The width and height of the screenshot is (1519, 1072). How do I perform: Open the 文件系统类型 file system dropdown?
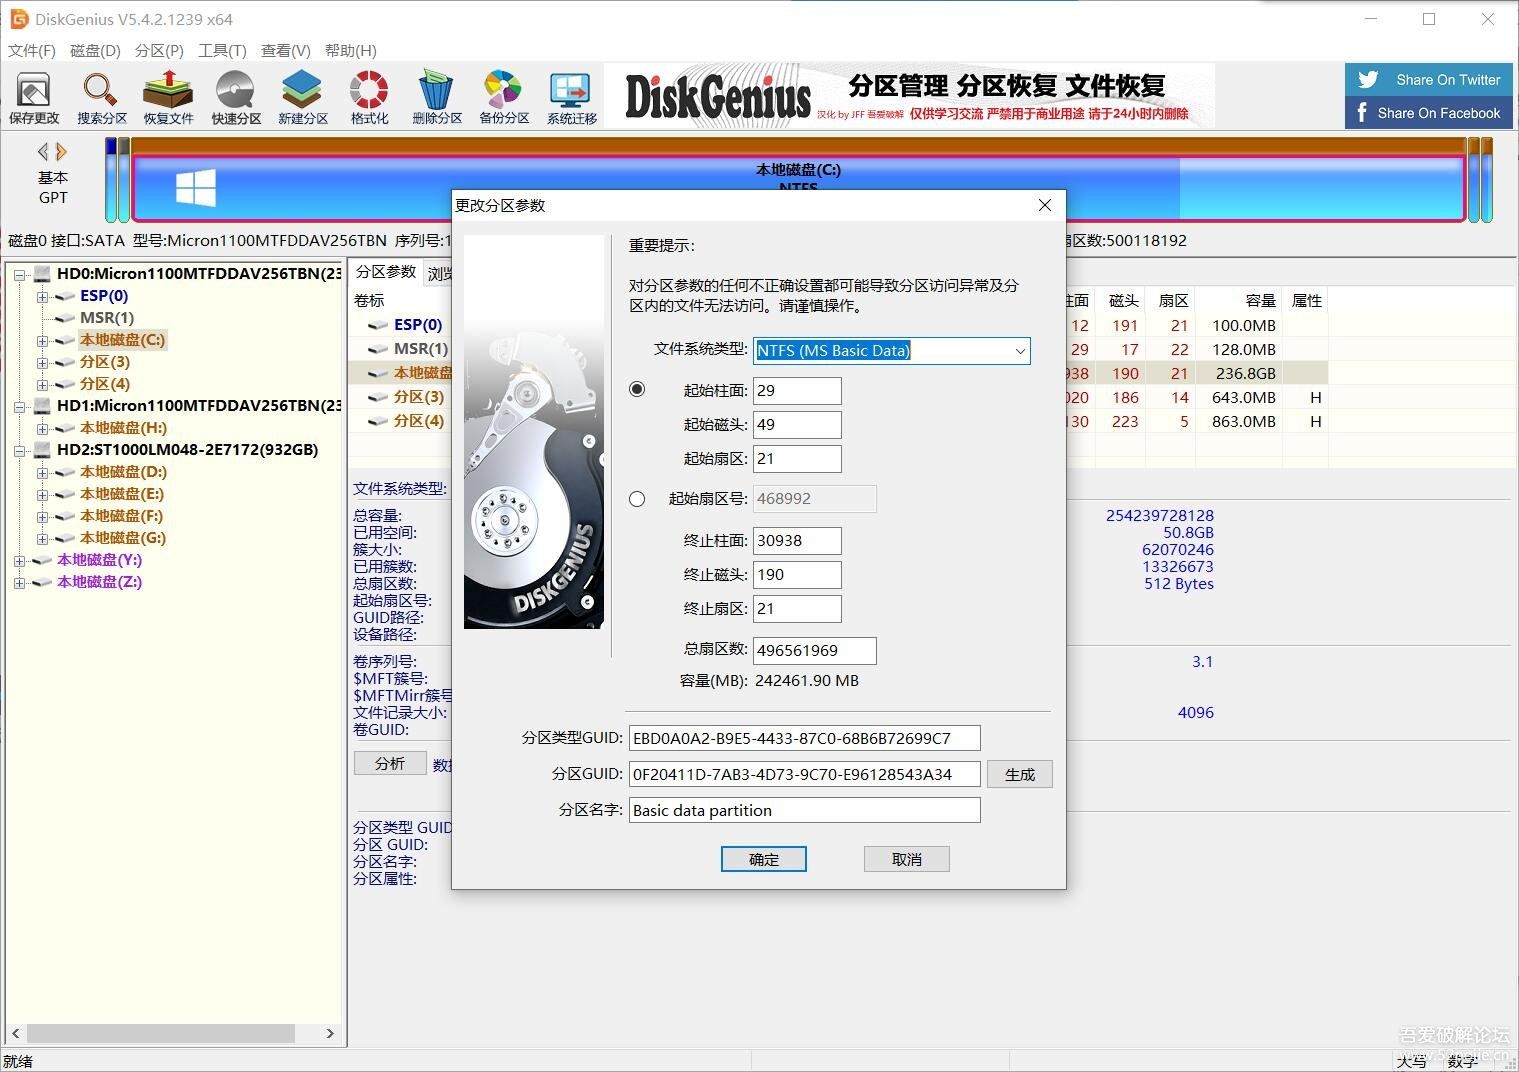tap(1019, 351)
